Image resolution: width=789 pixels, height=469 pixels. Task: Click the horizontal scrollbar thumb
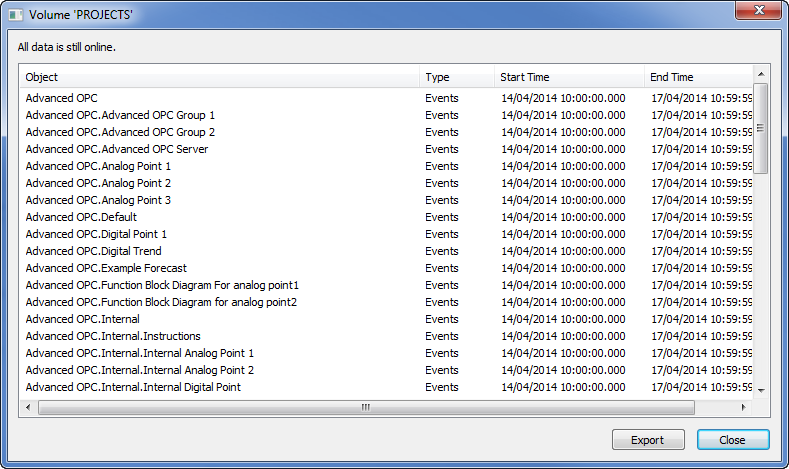(x=365, y=408)
